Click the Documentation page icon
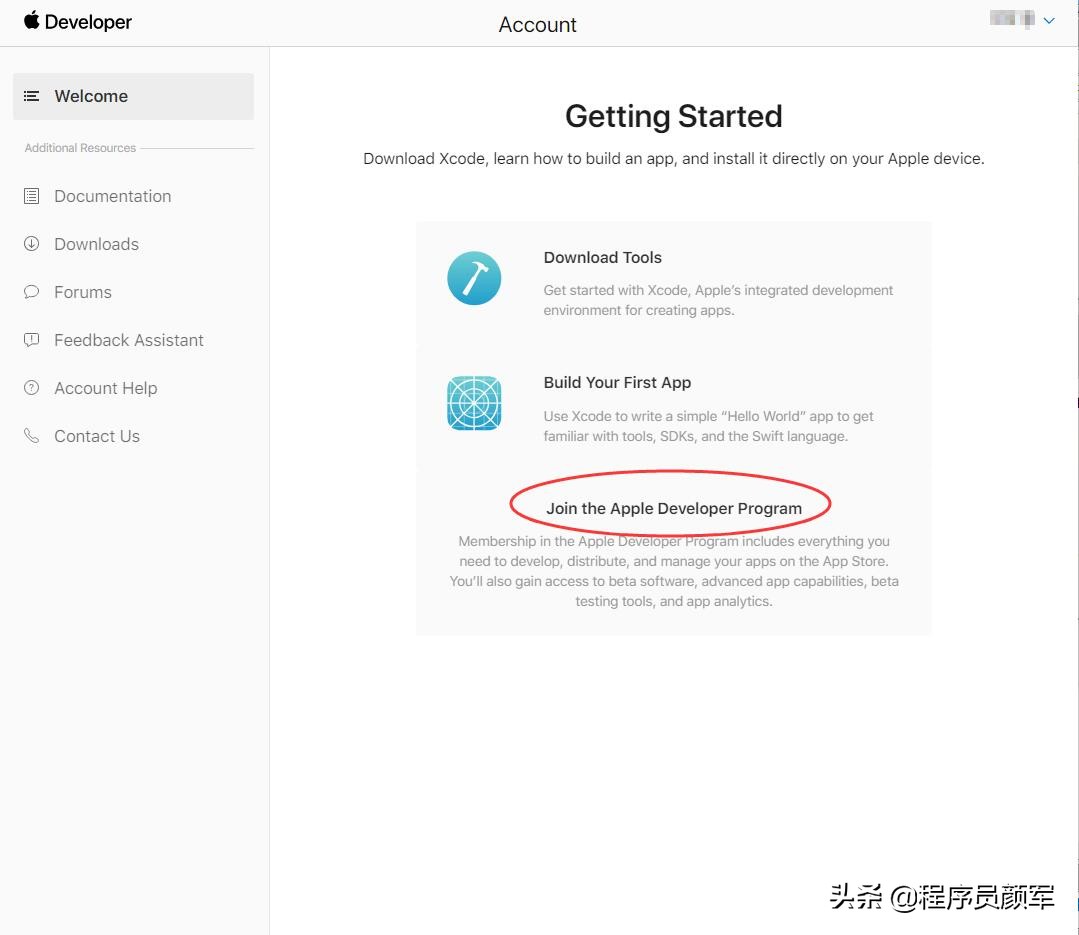 [x=32, y=196]
